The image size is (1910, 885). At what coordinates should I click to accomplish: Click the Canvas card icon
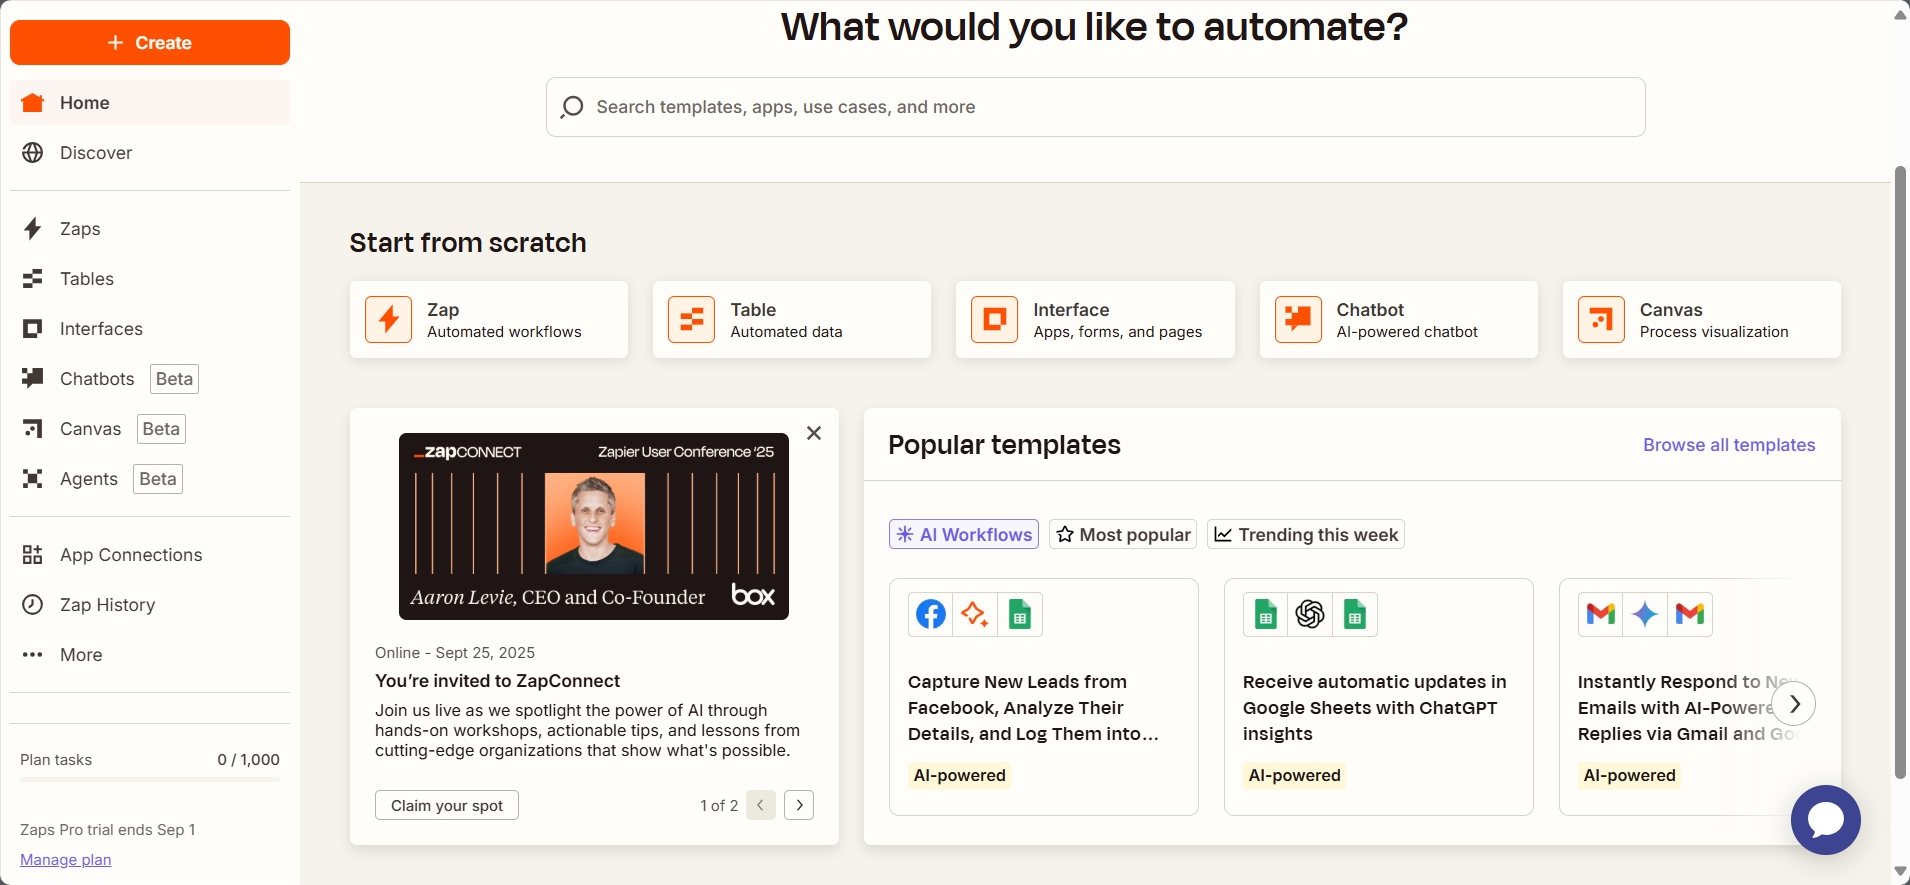tap(1601, 320)
